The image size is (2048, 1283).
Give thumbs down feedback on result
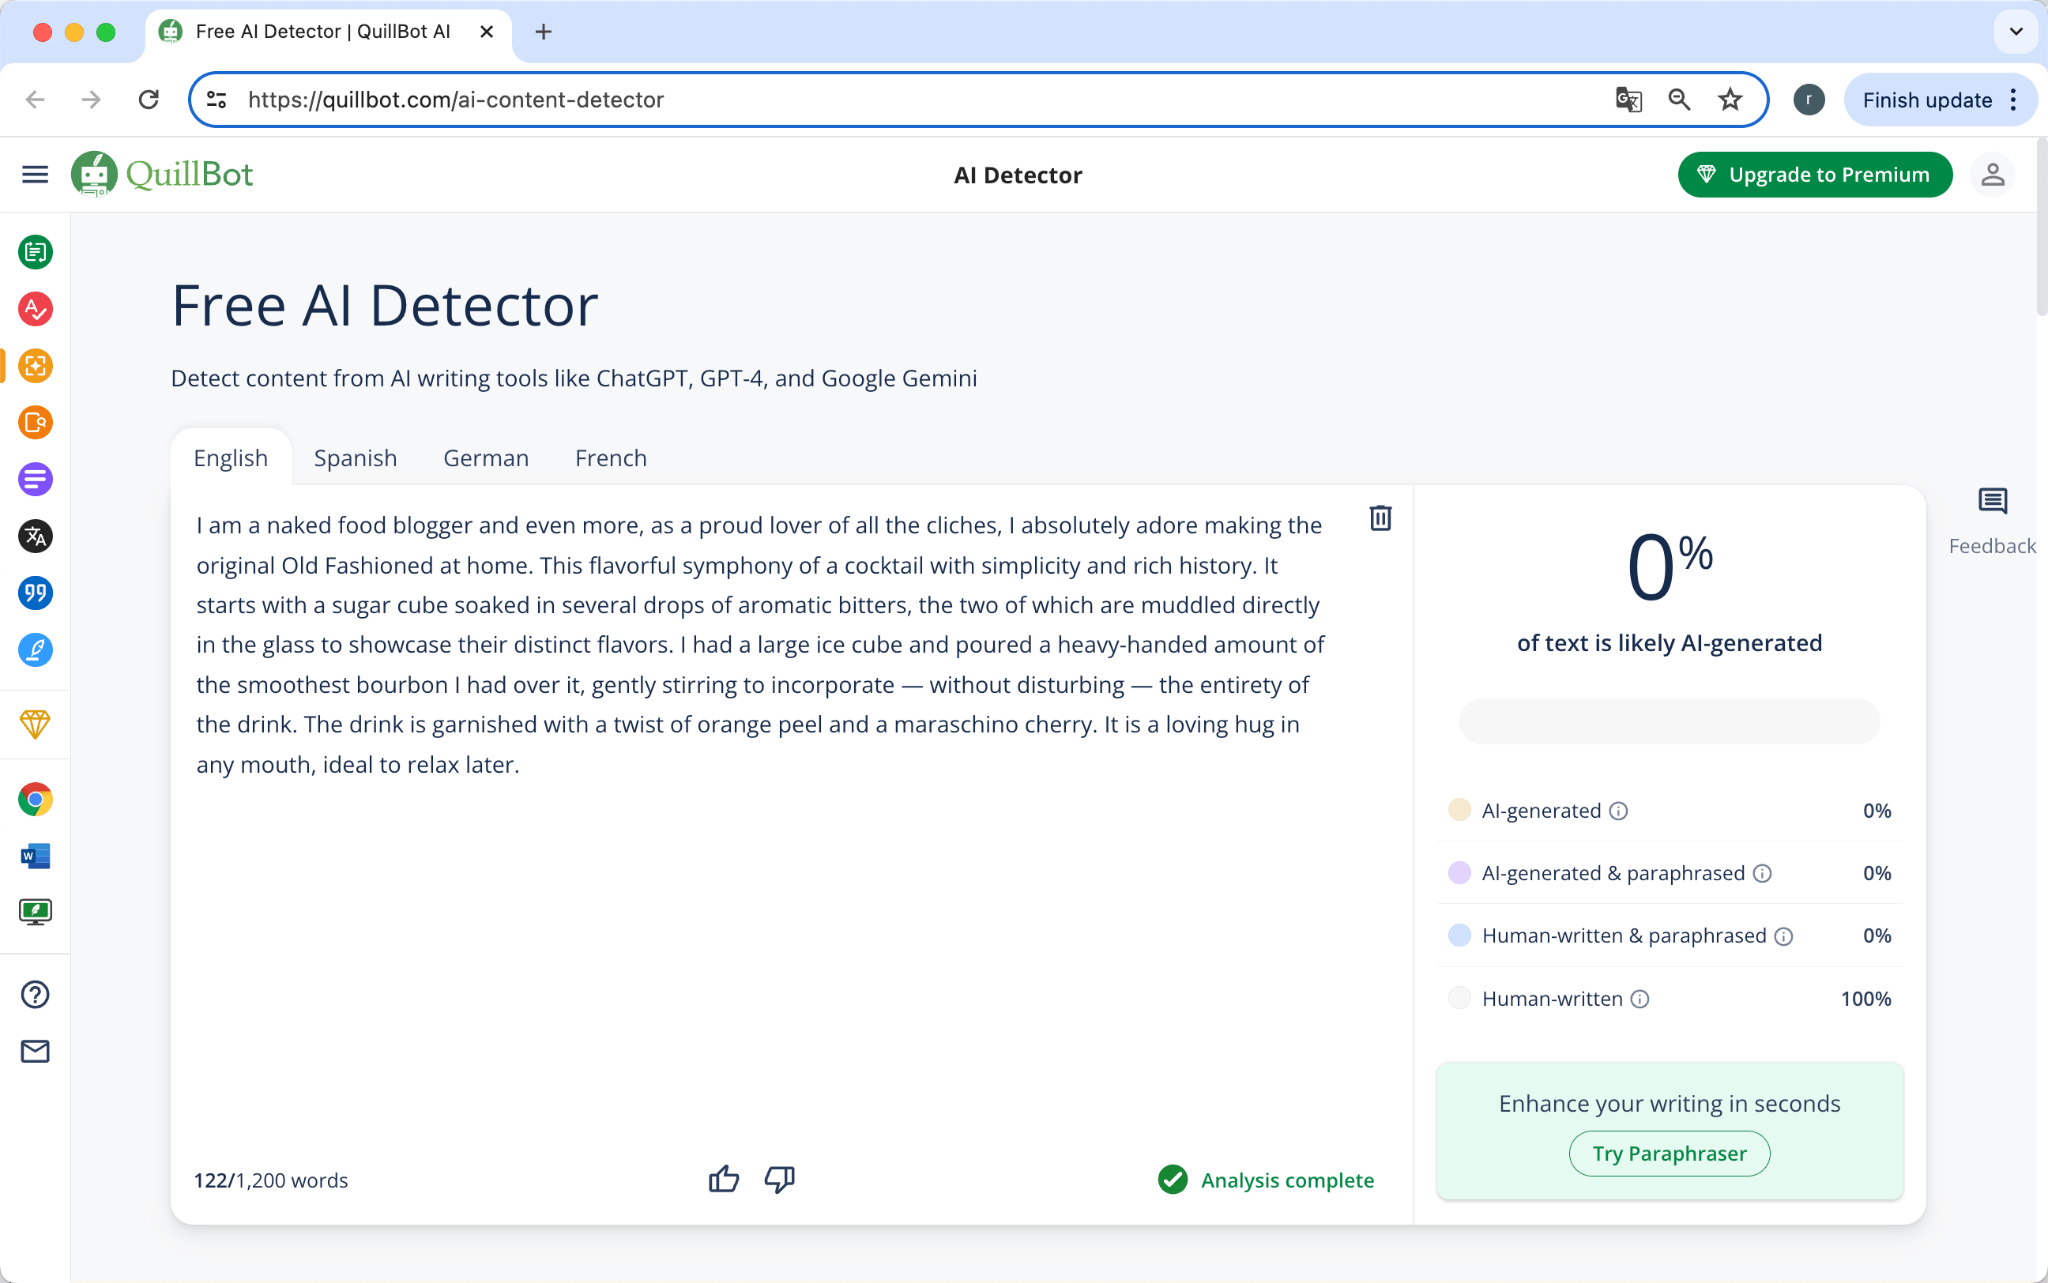click(780, 1180)
